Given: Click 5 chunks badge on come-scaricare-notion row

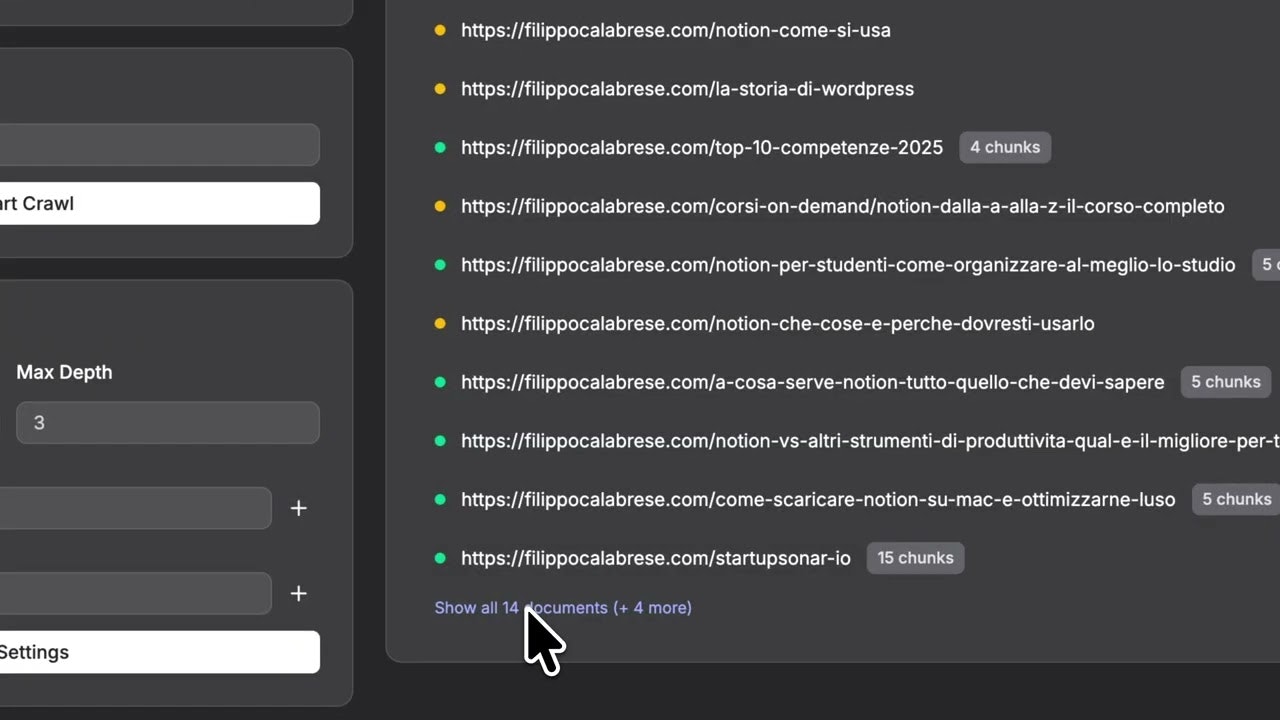Looking at the screenshot, I should click(x=1236, y=499).
